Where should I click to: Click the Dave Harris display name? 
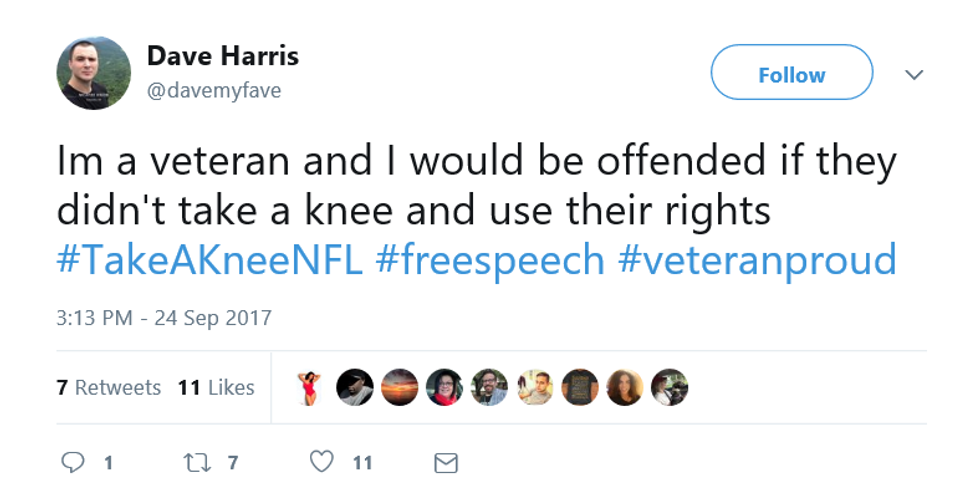[x=222, y=55]
